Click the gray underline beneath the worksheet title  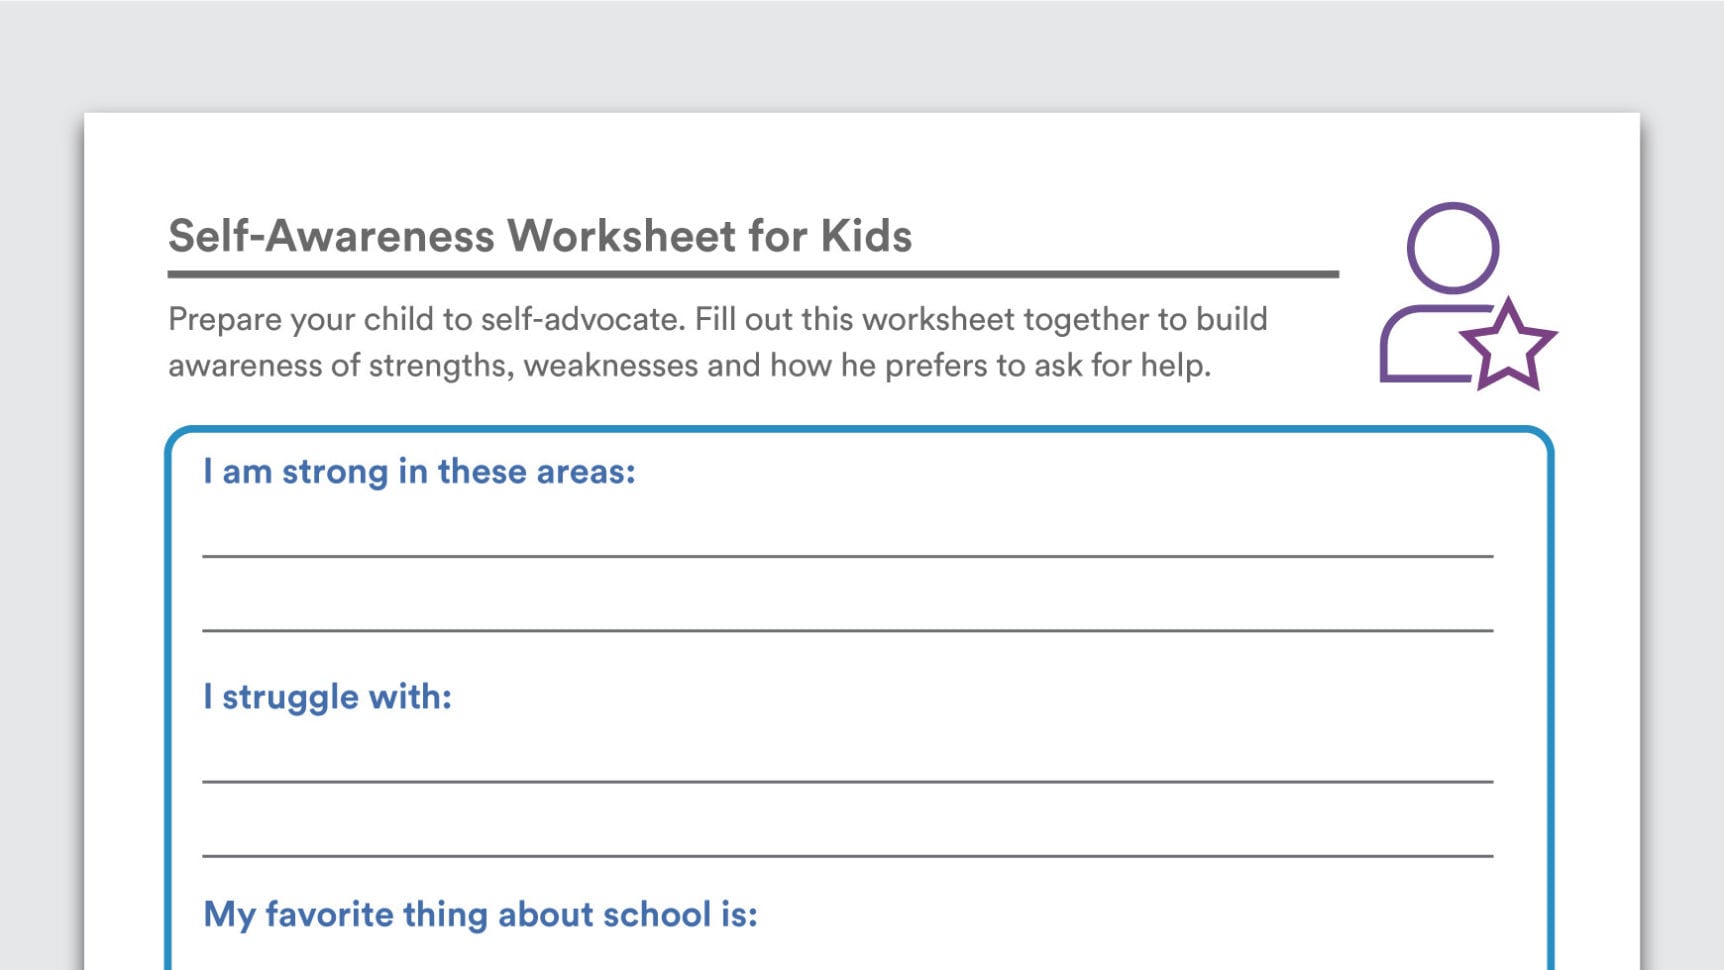click(x=752, y=274)
